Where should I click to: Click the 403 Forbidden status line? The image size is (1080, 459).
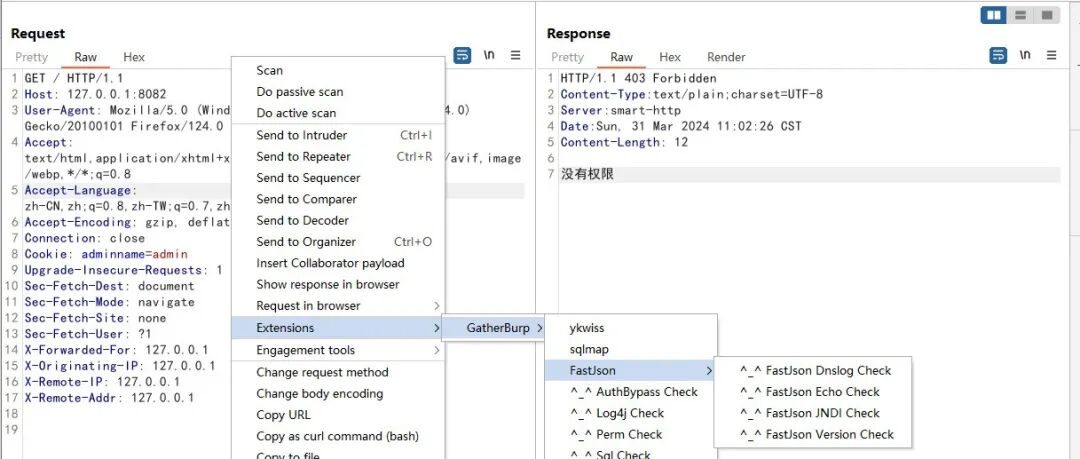[638, 79]
